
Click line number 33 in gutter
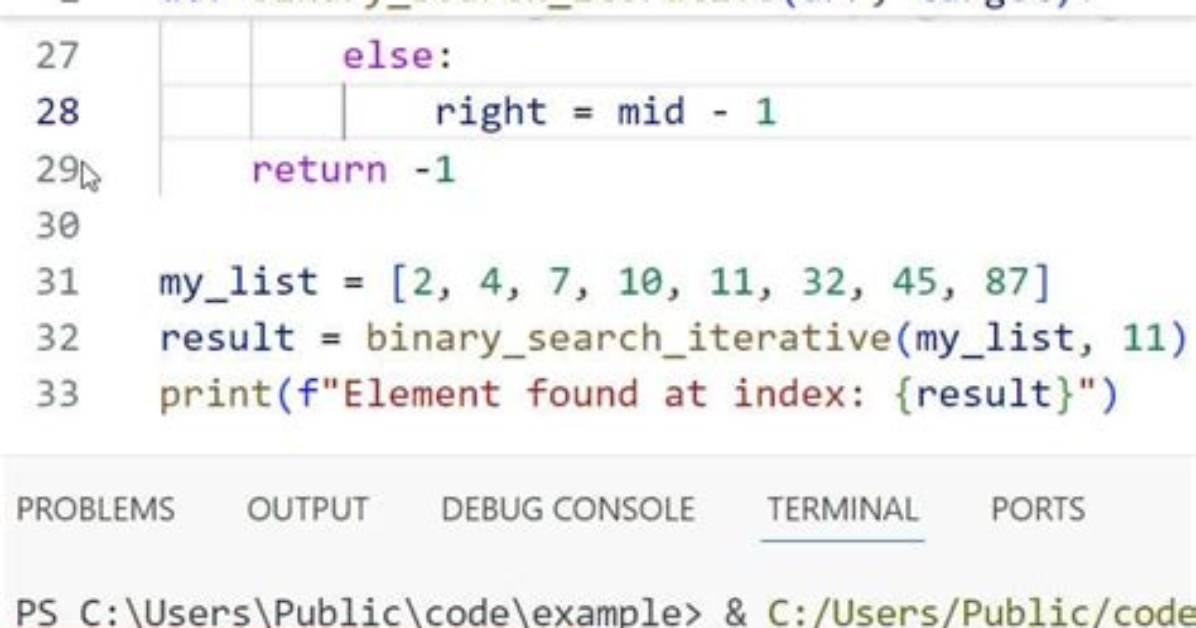click(x=57, y=395)
